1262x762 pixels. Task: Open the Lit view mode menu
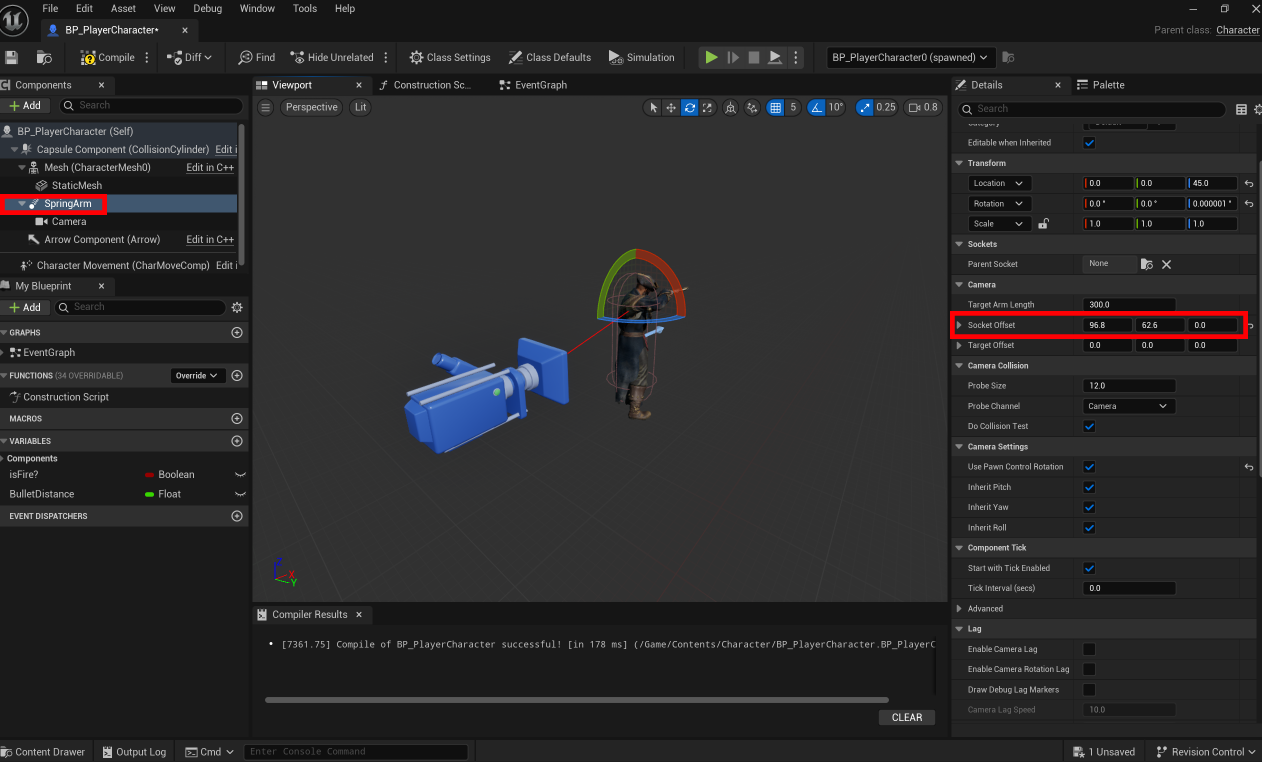[360, 107]
